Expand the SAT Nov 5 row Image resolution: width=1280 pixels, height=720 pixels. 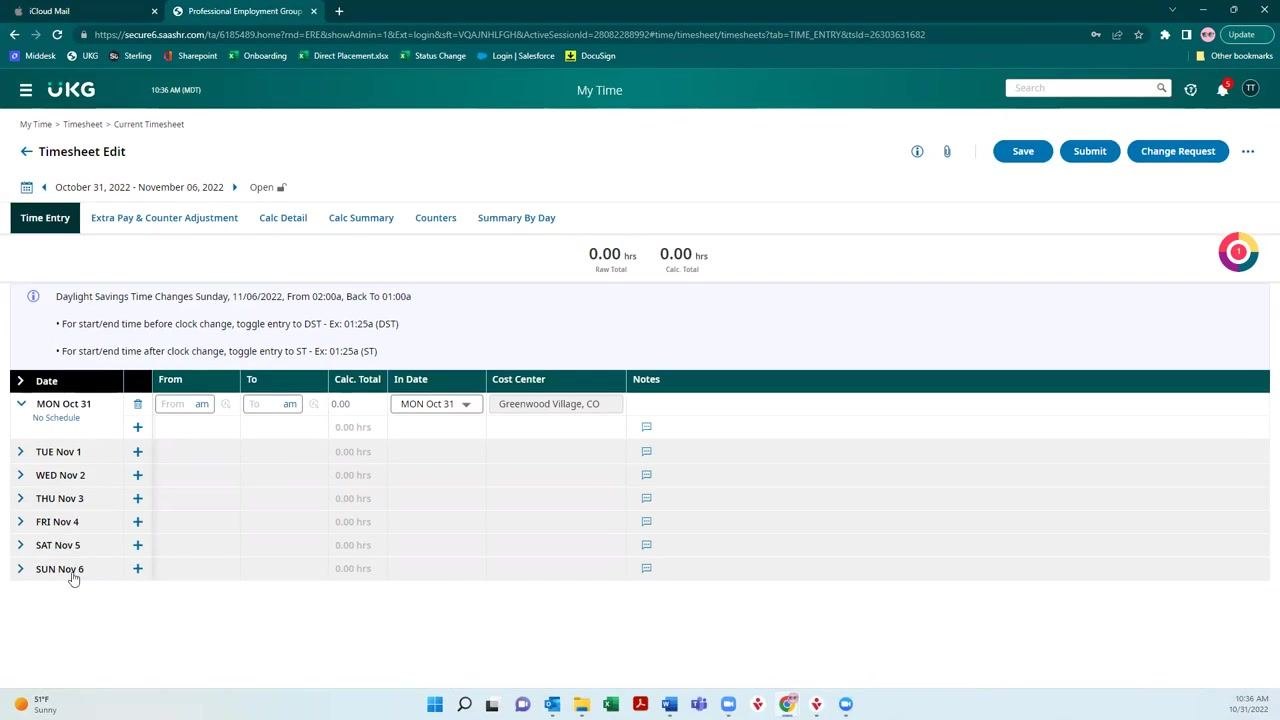(21, 545)
